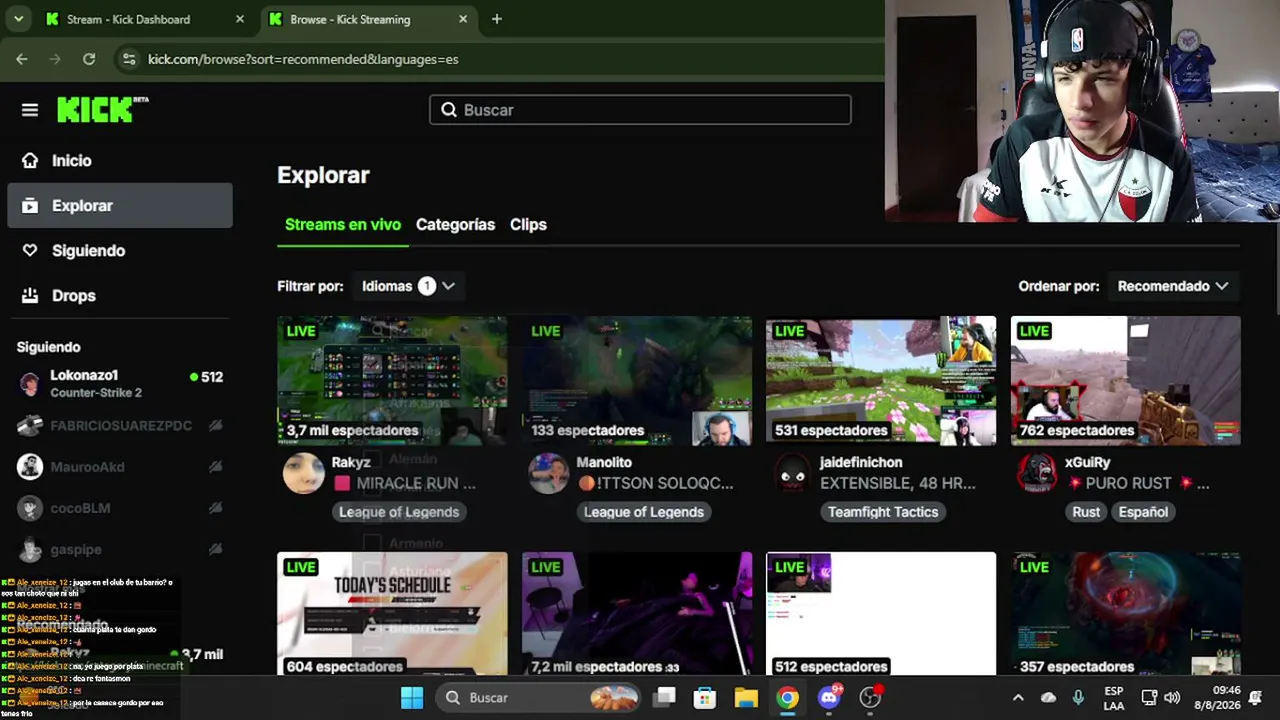Open xGuiRy's channel avatar

[1037, 473]
